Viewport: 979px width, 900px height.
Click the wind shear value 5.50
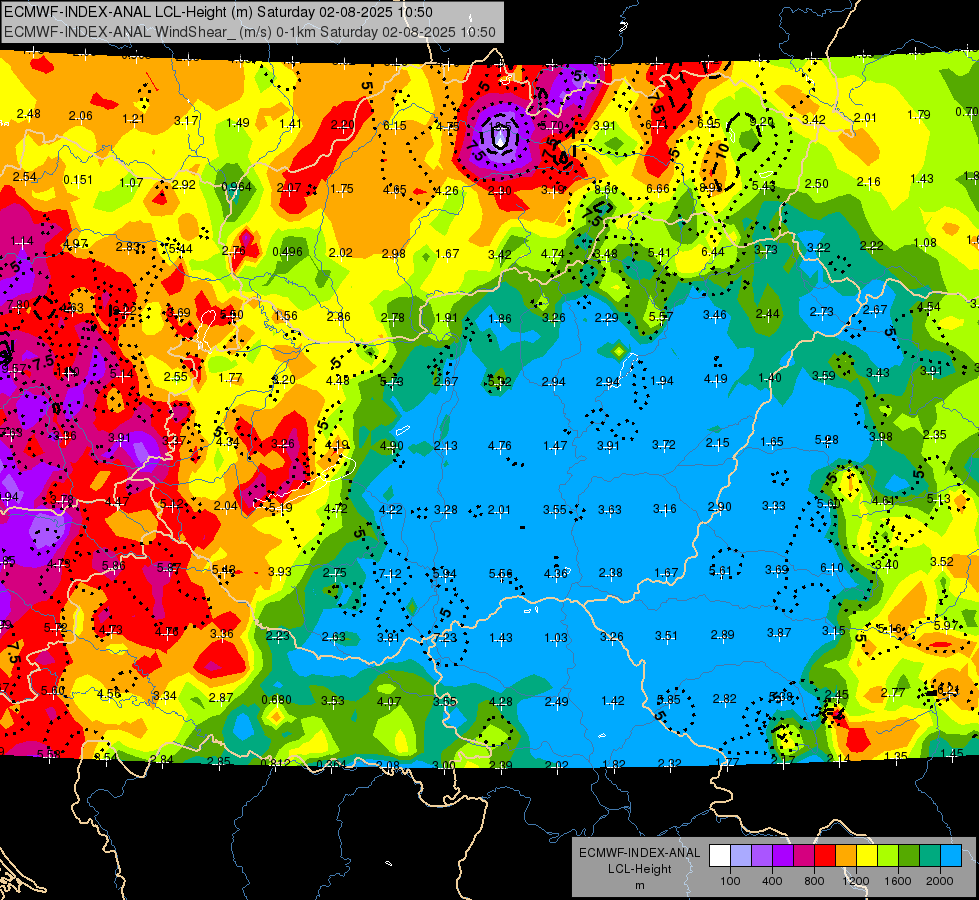[x=232, y=315]
